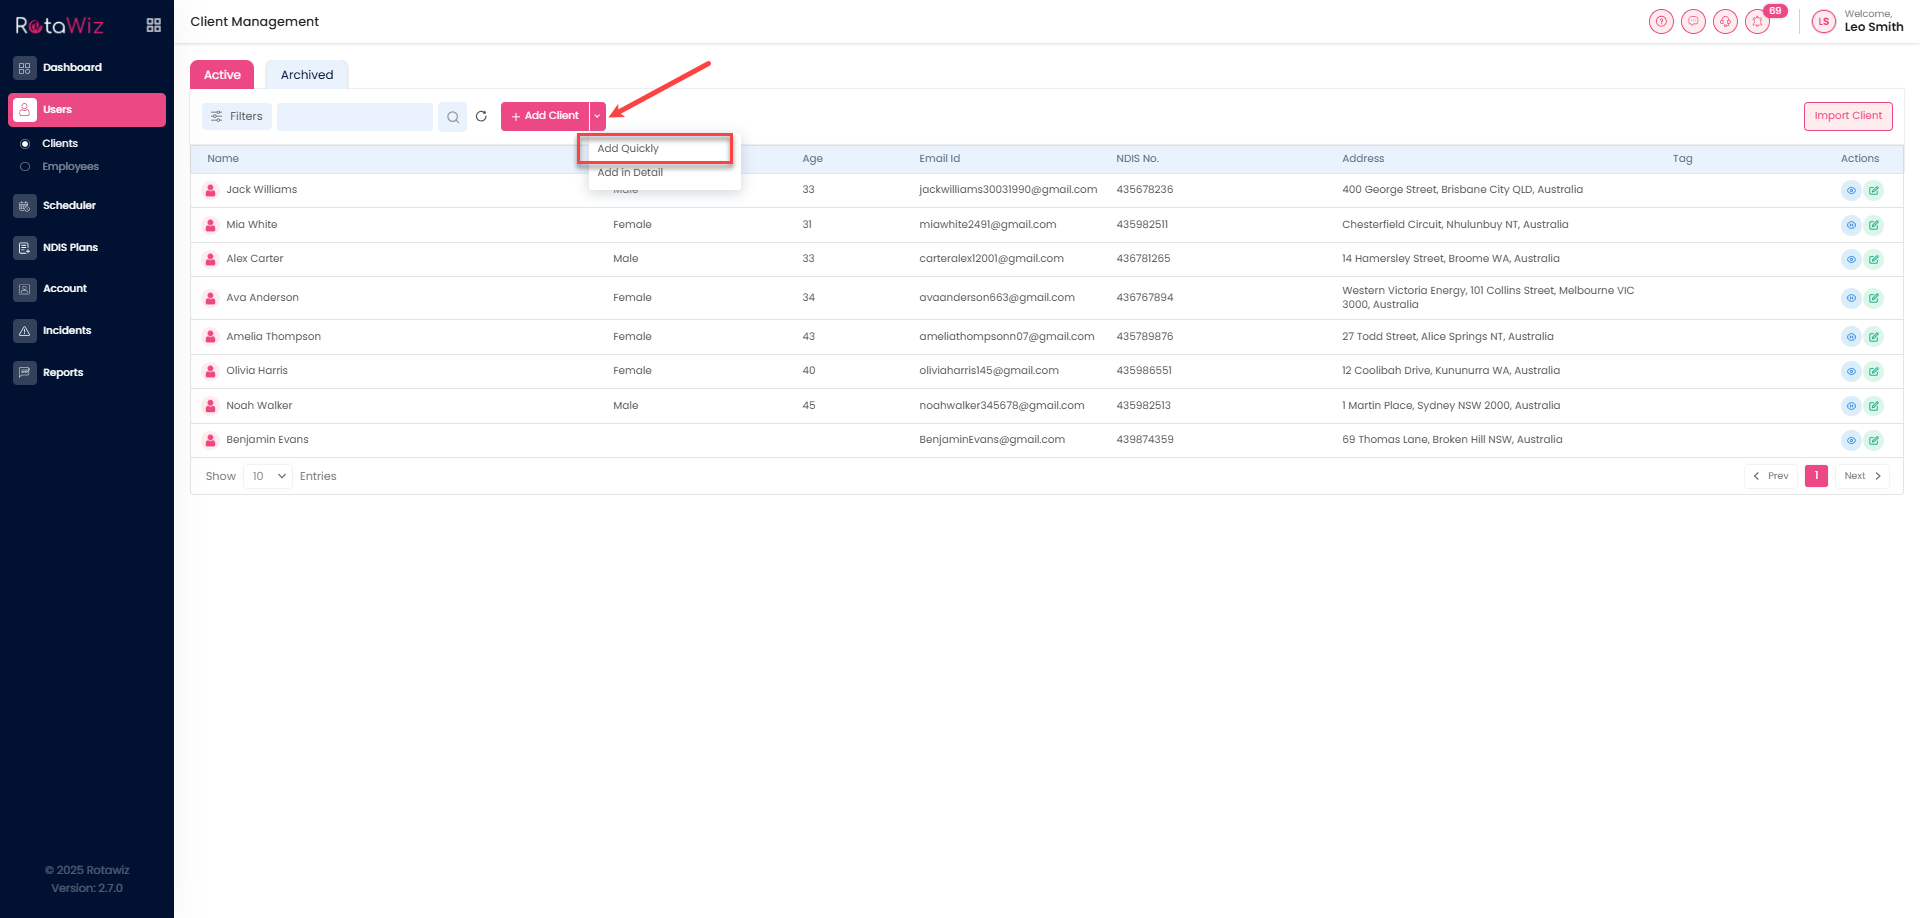This screenshot has width=1920, height=918.
Task: Open the chat messages icon
Action: point(1693,21)
